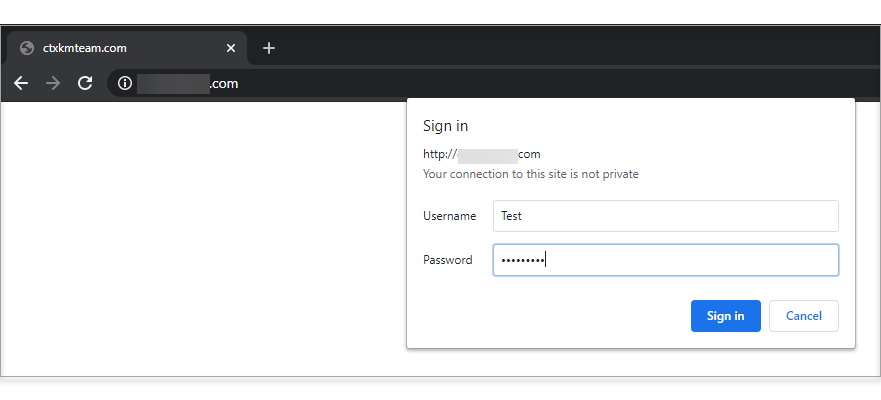Focus the address bar ending in .com
881x400 pixels.
[494, 84]
